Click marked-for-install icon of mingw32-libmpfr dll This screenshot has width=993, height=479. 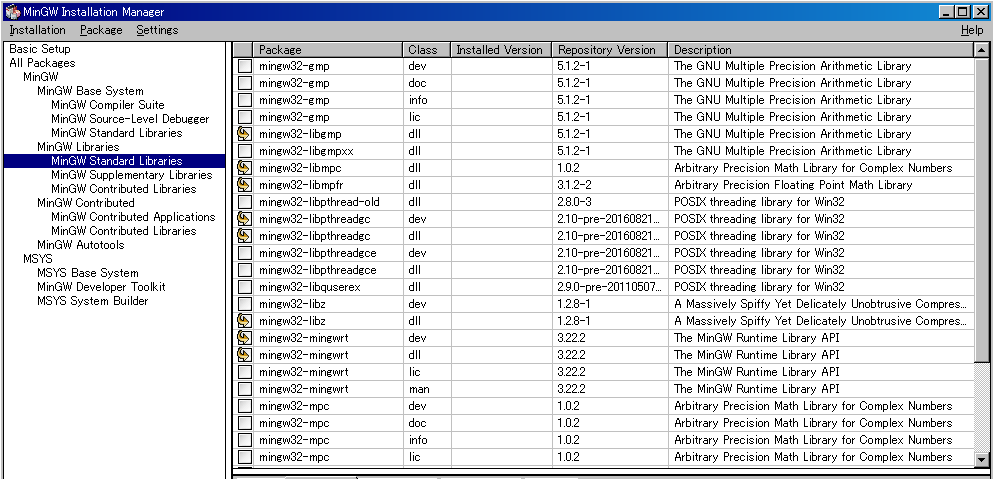coord(244,185)
